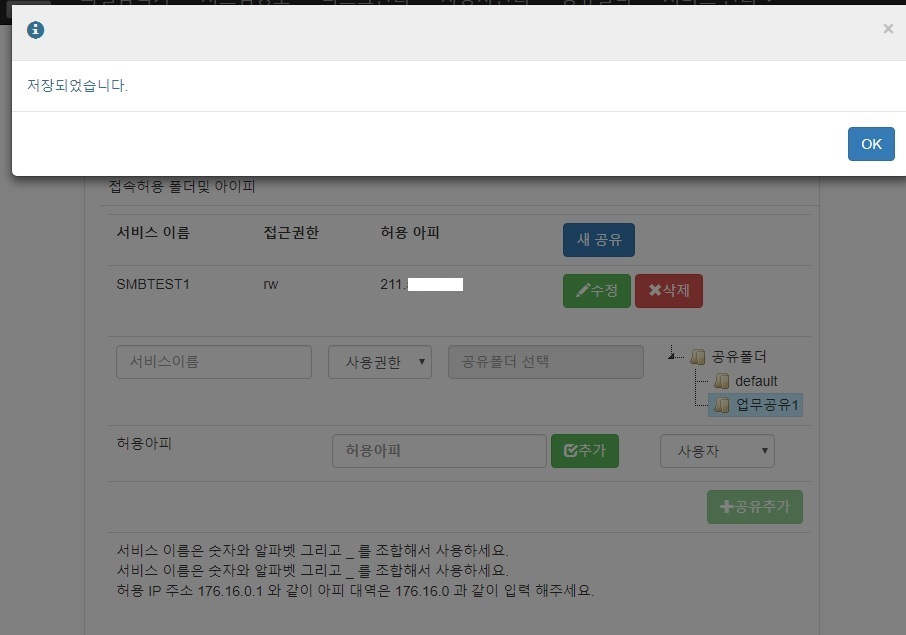Focus the 서비스이름 input field
The height and width of the screenshot is (635, 906).
point(214,362)
